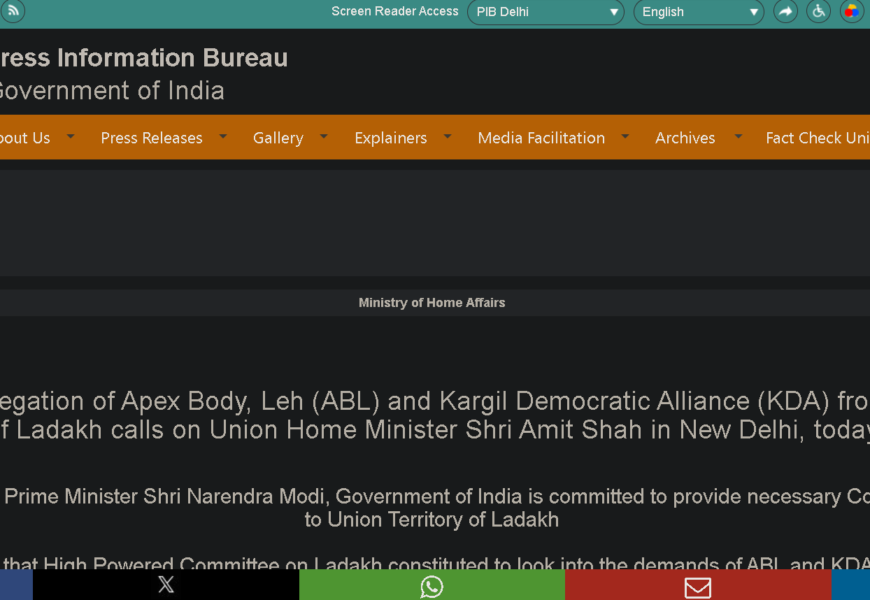Share the article via WhatsApp

(432, 586)
